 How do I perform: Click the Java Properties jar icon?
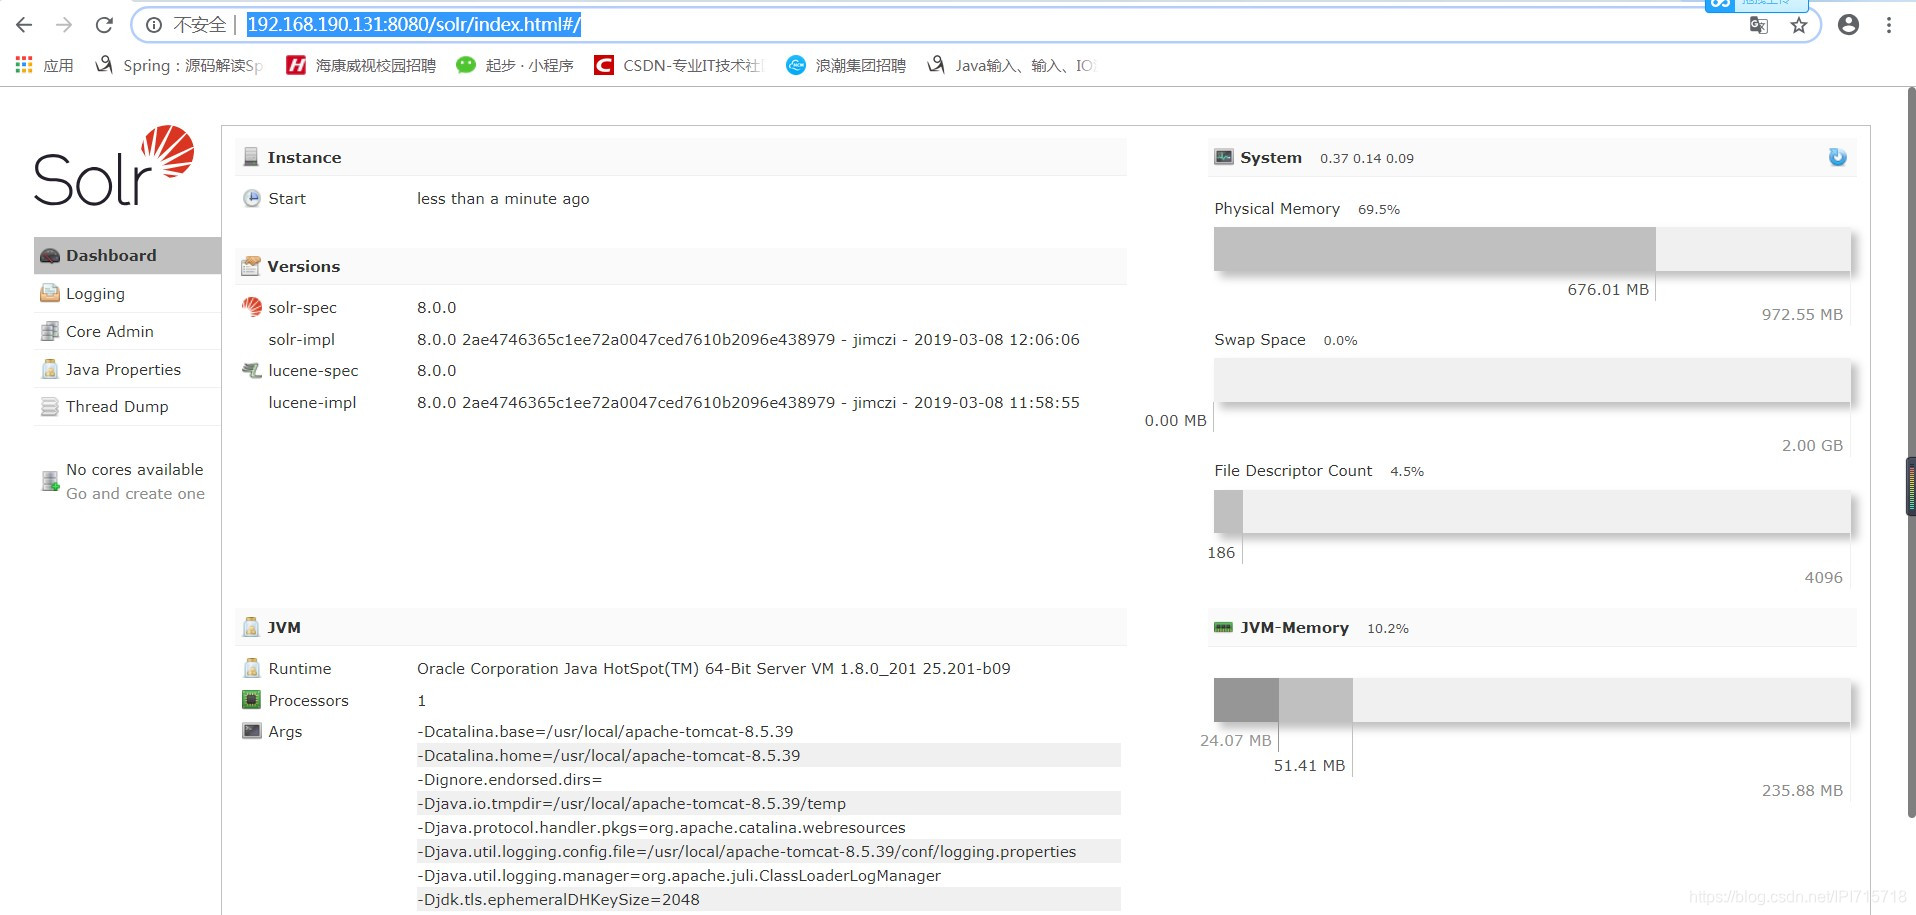click(50, 369)
